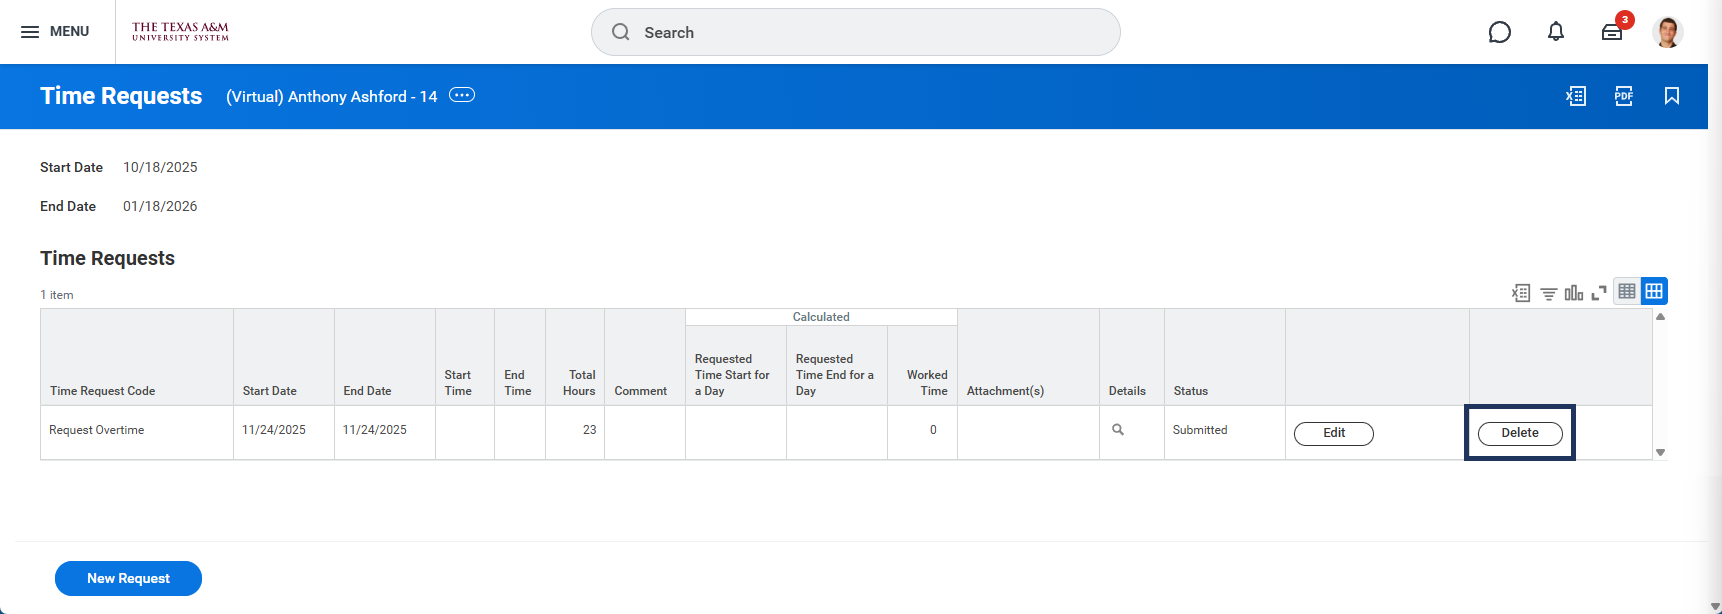Viewport: 1722px width, 614px height.
Task: Expand table to fullscreen mode
Action: [1599, 293]
